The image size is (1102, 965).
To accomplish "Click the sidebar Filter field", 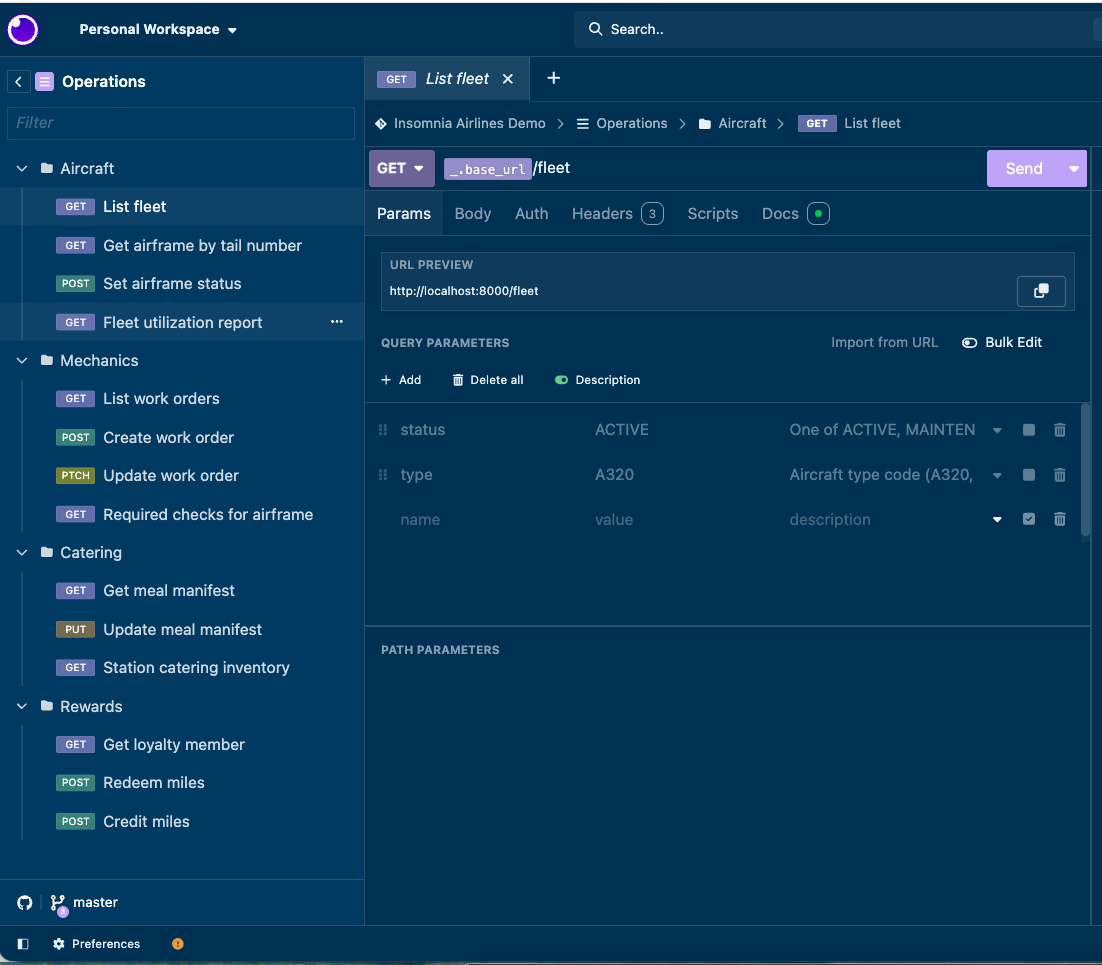I will tap(181, 123).
